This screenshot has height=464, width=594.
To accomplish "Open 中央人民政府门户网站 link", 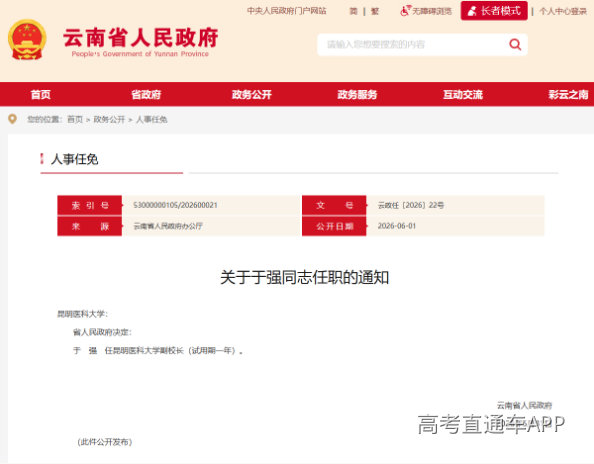I will click(x=286, y=11).
